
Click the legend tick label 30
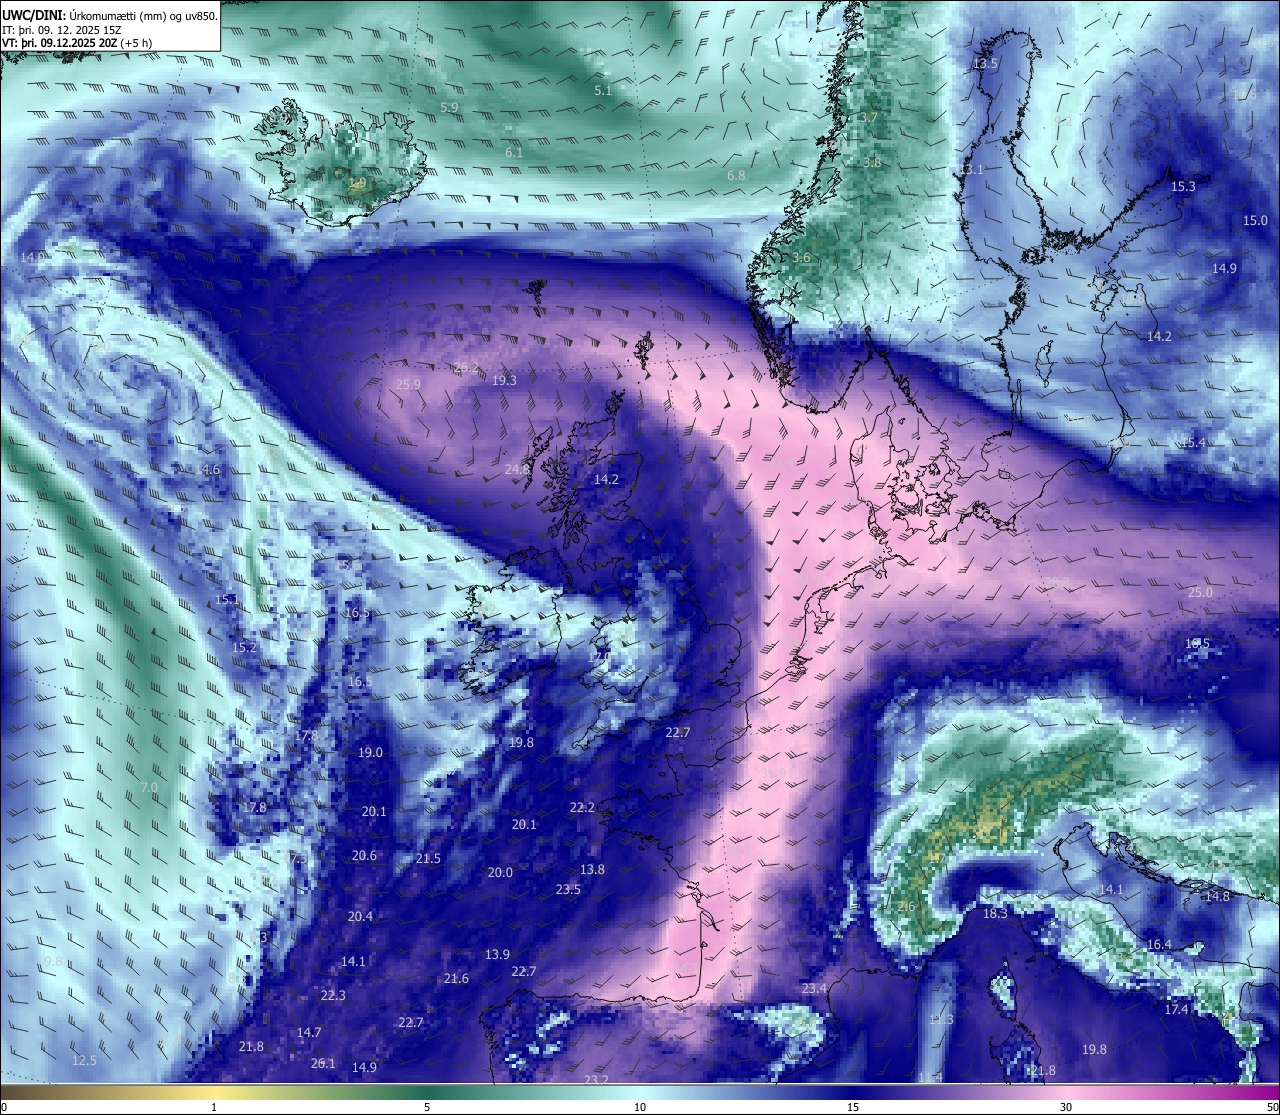tap(1066, 1107)
